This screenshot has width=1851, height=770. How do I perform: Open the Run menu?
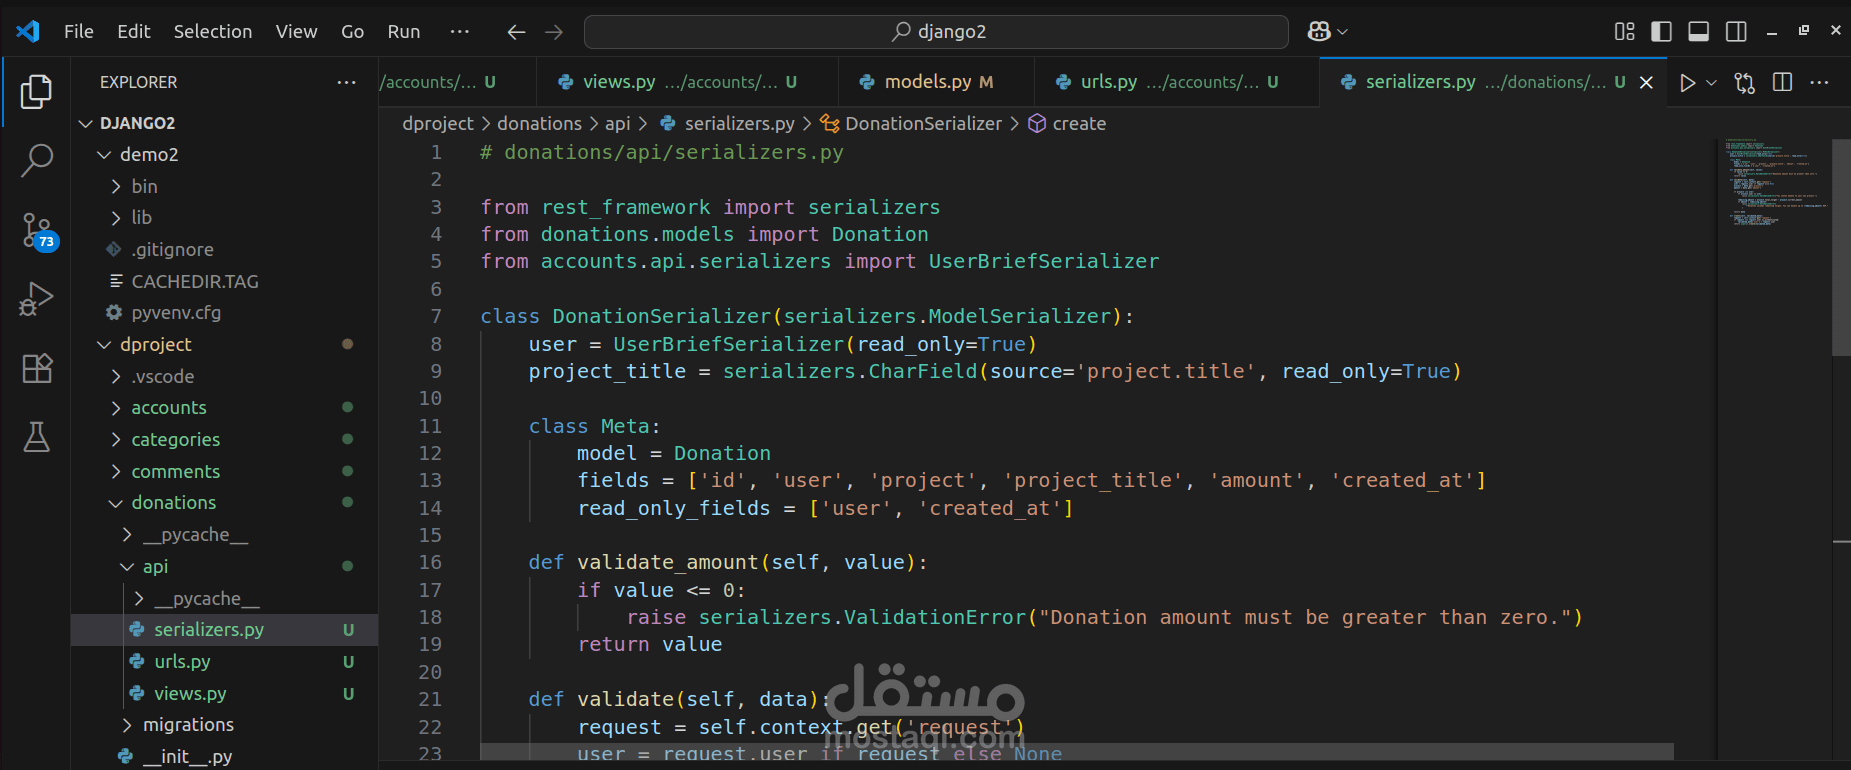pos(404,32)
